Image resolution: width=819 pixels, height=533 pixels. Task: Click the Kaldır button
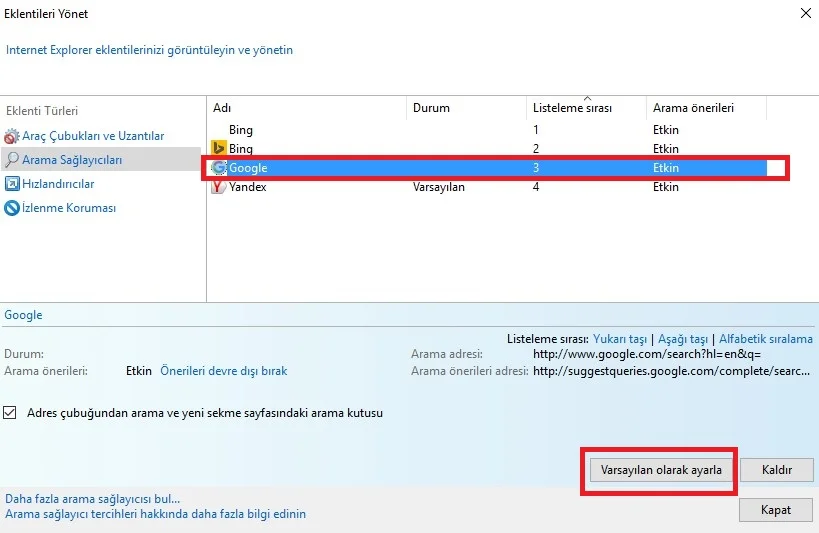[777, 469]
